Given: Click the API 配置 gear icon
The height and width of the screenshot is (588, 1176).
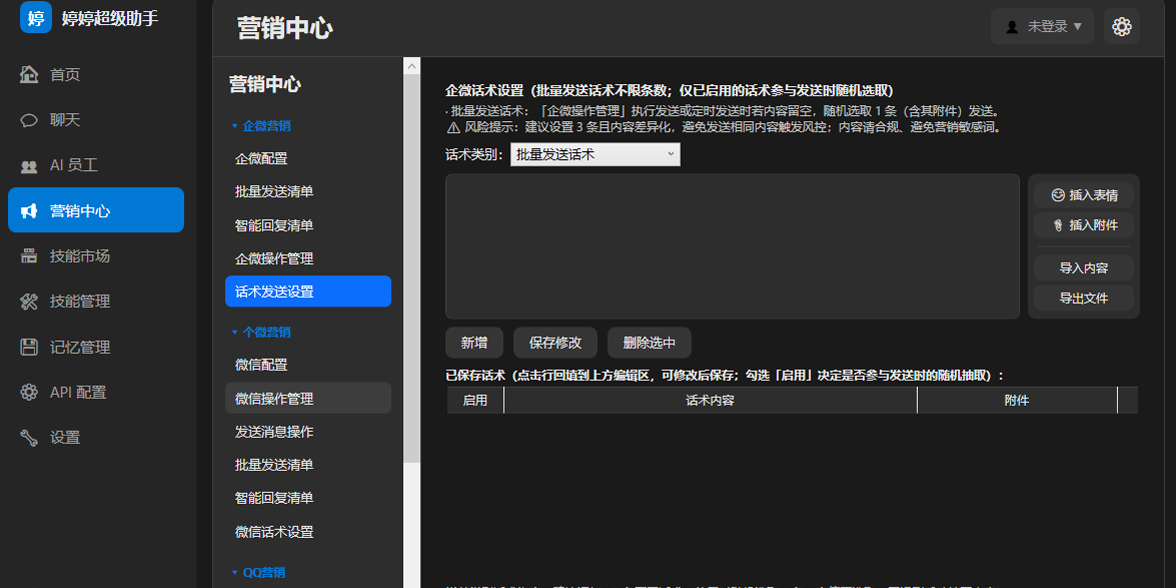Looking at the screenshot, I should pos(29,392).
